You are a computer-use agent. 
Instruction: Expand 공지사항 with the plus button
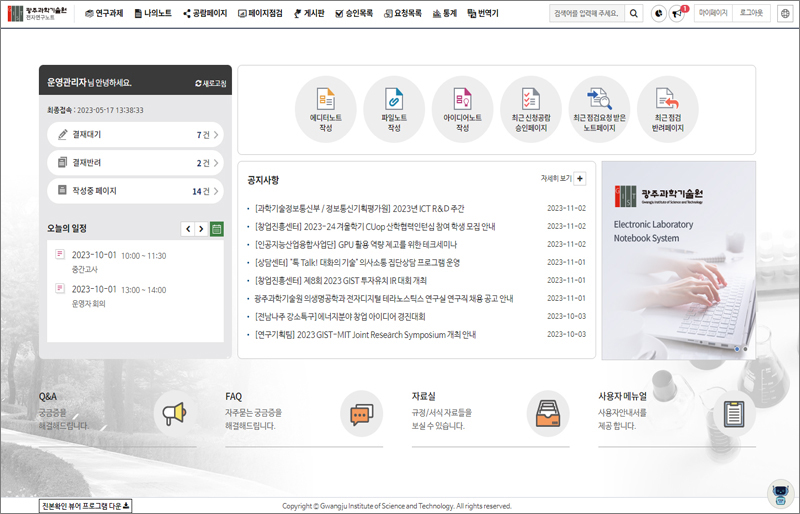(x=580, y=178)
